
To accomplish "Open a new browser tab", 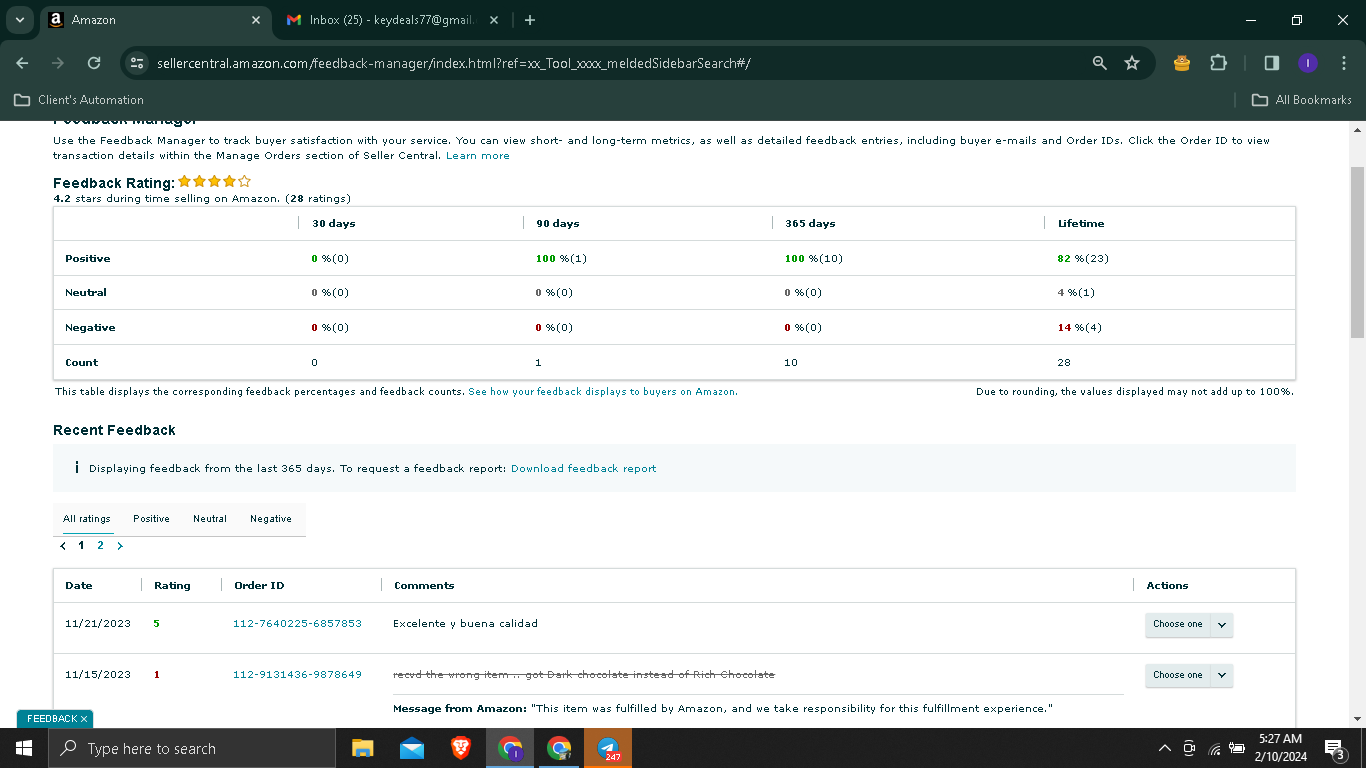I will 530,20.
